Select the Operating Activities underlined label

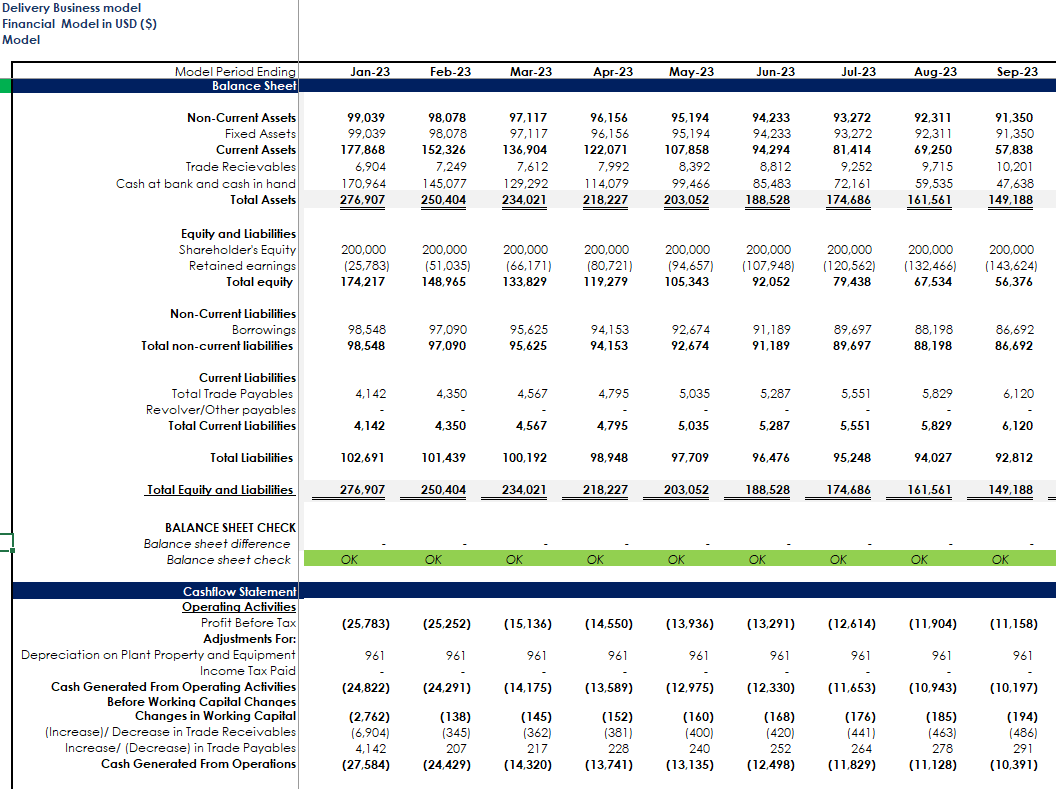(239, 607)
